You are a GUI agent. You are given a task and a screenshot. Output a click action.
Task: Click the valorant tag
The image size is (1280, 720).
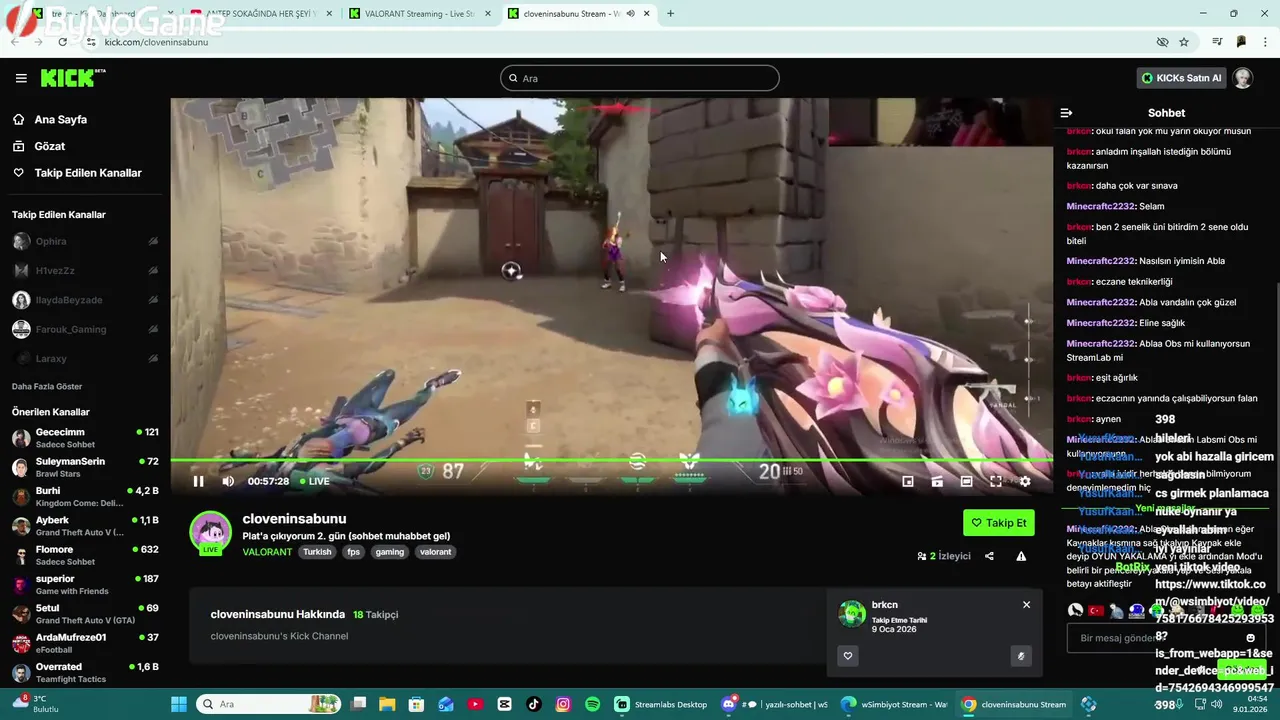(x=435, y=552)
